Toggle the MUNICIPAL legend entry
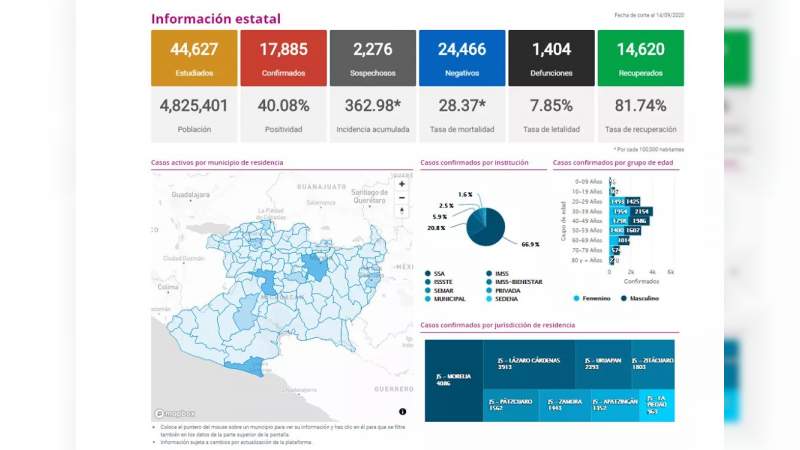The image size is (800, 450). 445,298
